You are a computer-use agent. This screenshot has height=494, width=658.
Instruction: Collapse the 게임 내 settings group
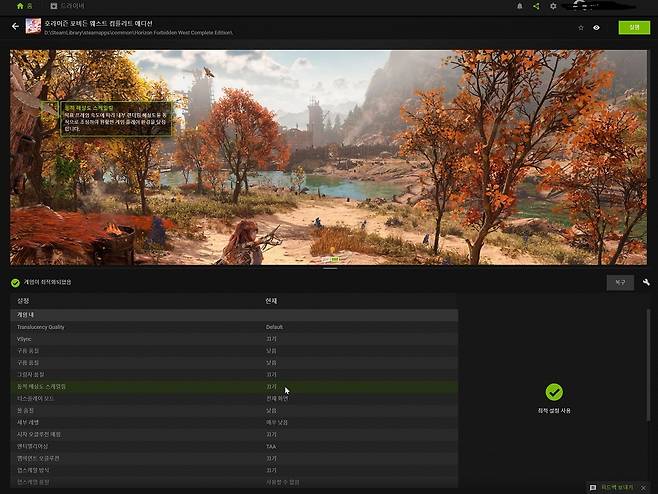(234, 315)
